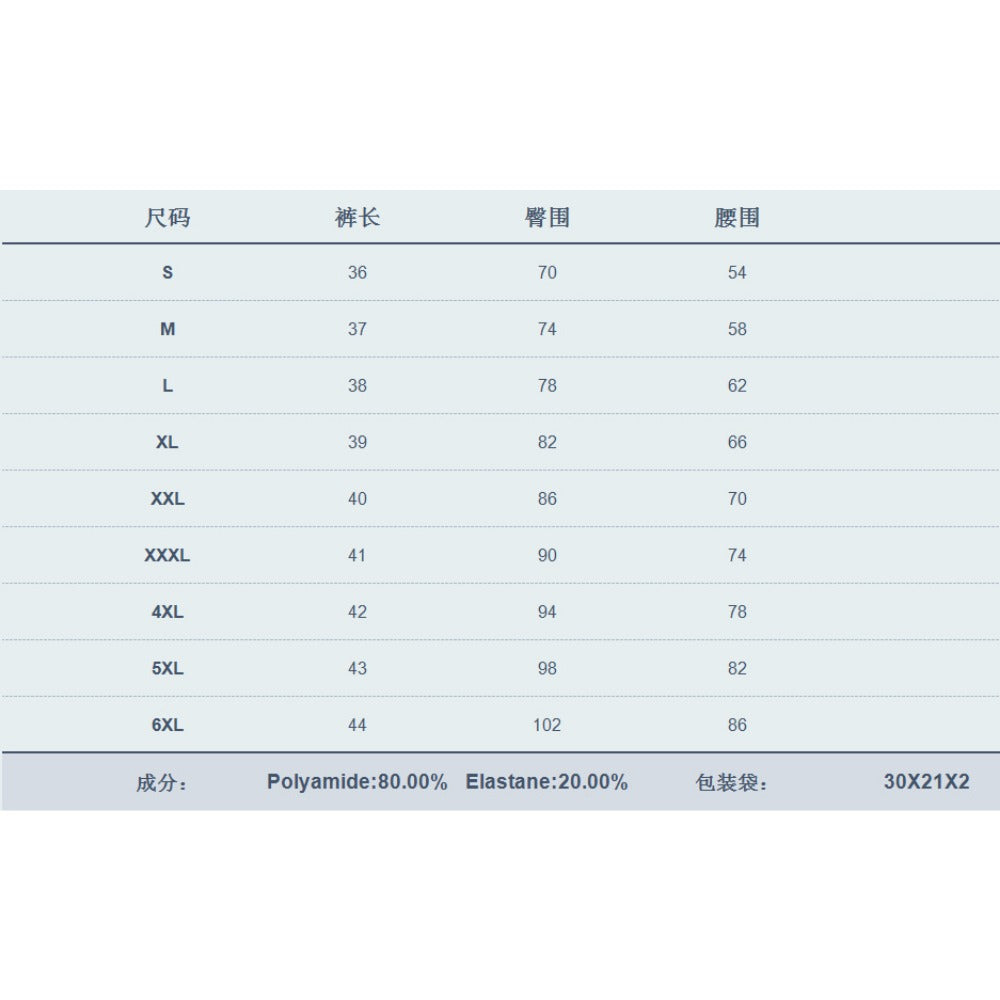Click waist value 70 in XXL row
This screenshot has width=1000, height=1000.
click(737, 498)
